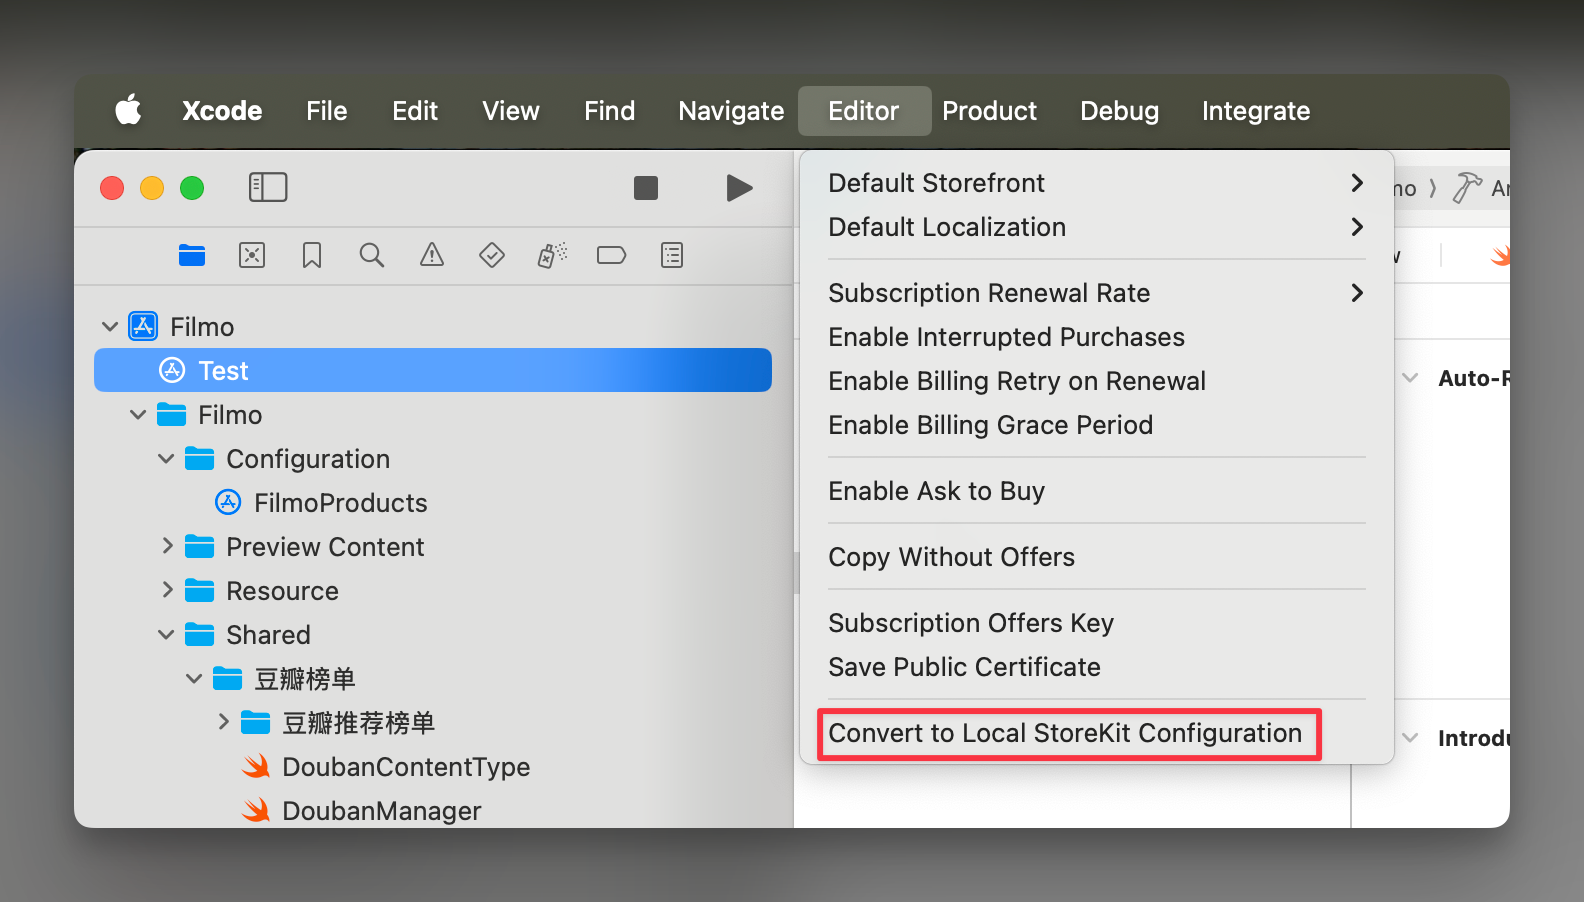
Task: Choose Convert to Local StoreKit Configuration
Action: (x=1065, y=733)
